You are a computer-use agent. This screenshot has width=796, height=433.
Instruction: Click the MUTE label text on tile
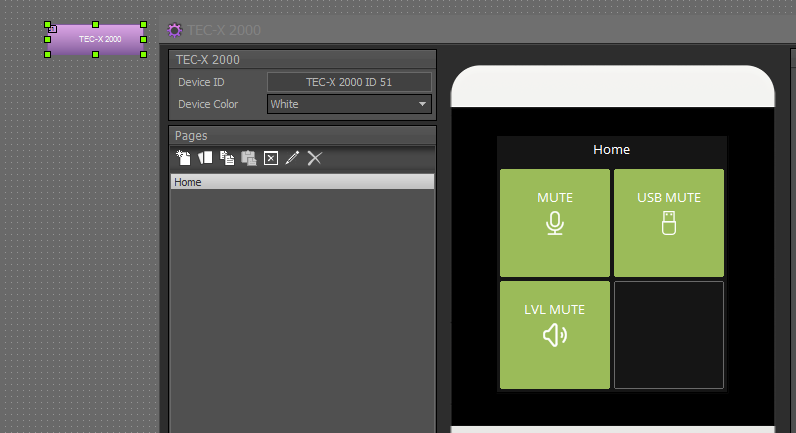555,197
